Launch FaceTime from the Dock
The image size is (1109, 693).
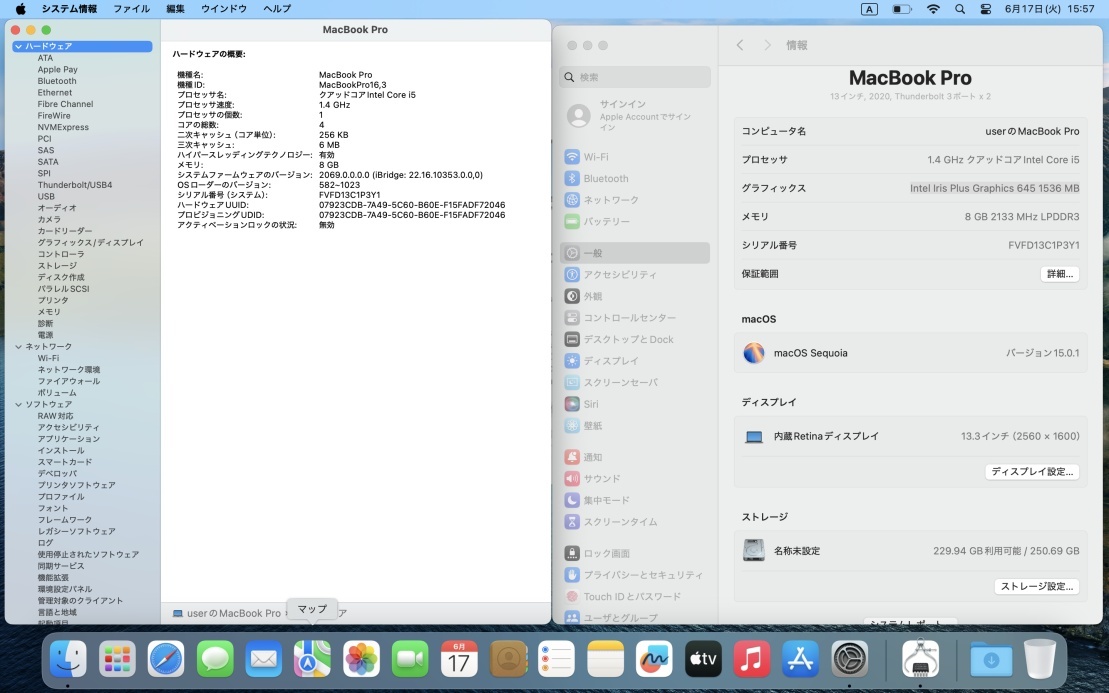(410, 659)
